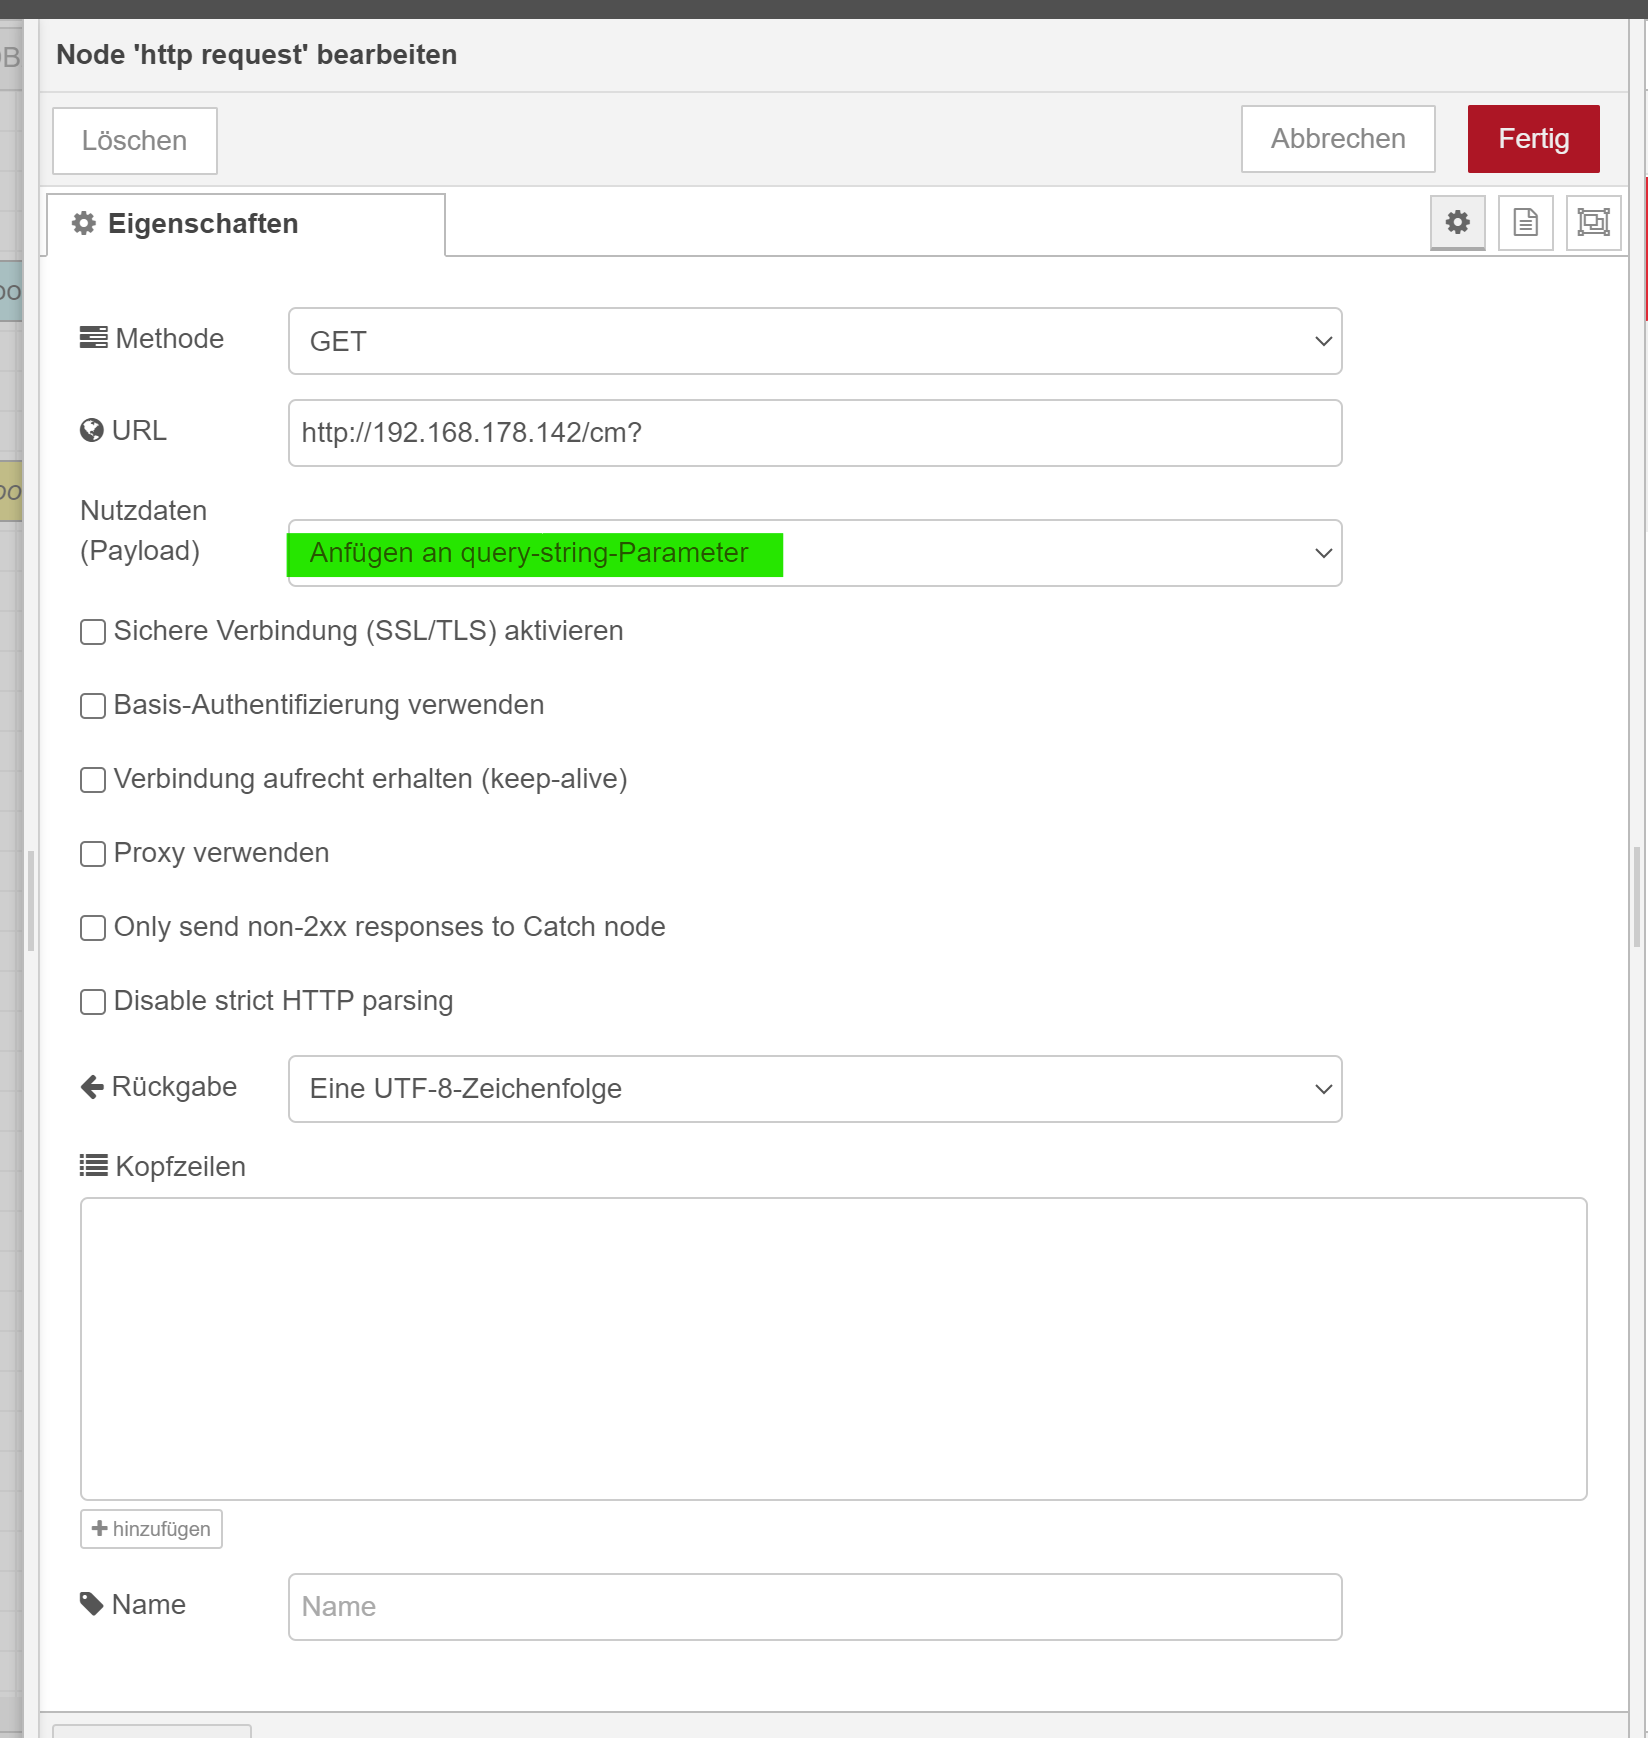Viewport: 1648px width, 1738px height.
Task: Toggle keep-alive connection checkbox
Action: click(93, 780)
